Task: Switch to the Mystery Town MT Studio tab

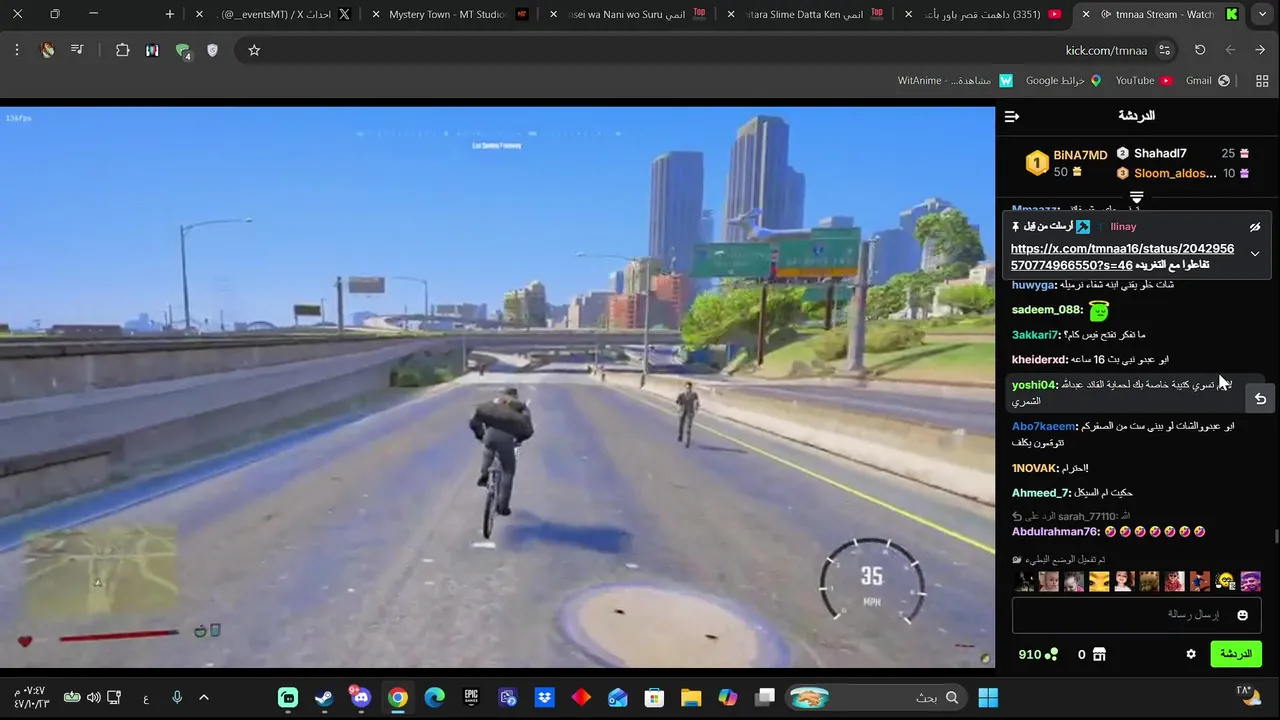Action: click(448, 14)
